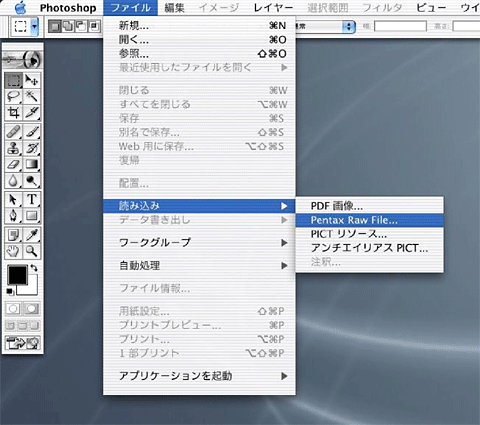The width and height of the screenshot is (480, 425).
Task: Expand the 読み込み submenu
Action: 199,206
